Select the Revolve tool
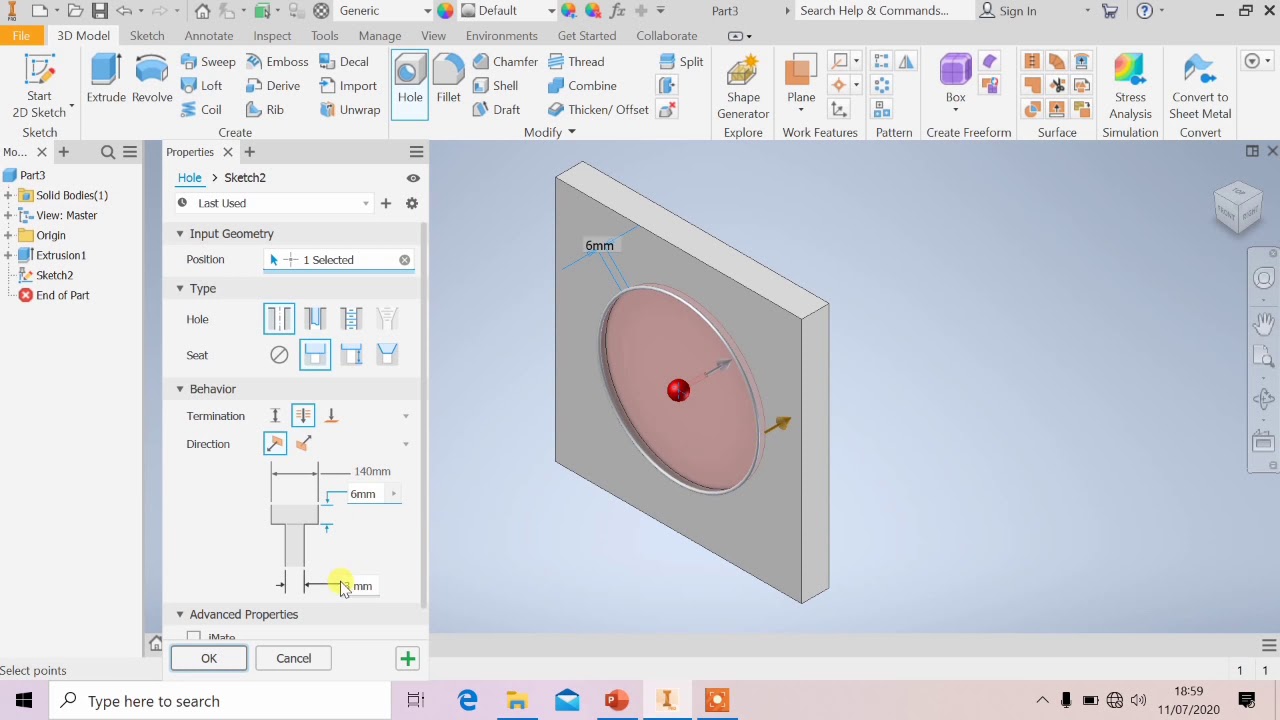Screen dimensions: 1280x720 152,79
